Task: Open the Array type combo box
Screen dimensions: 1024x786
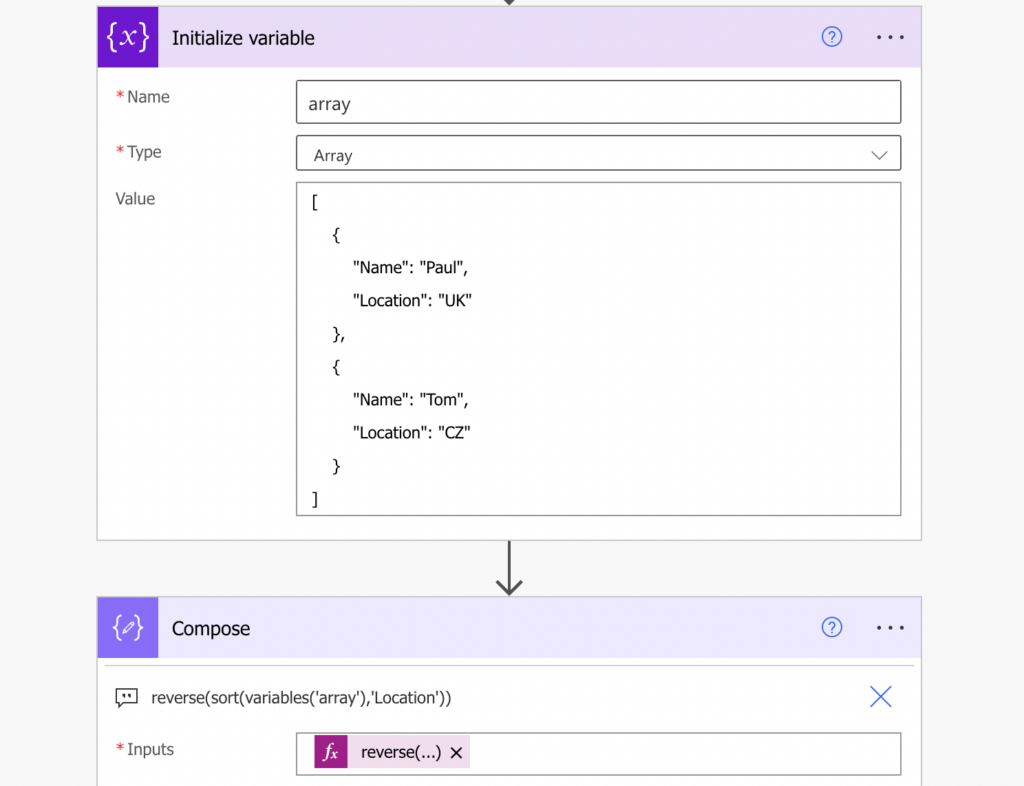Action: pos(598,153)
